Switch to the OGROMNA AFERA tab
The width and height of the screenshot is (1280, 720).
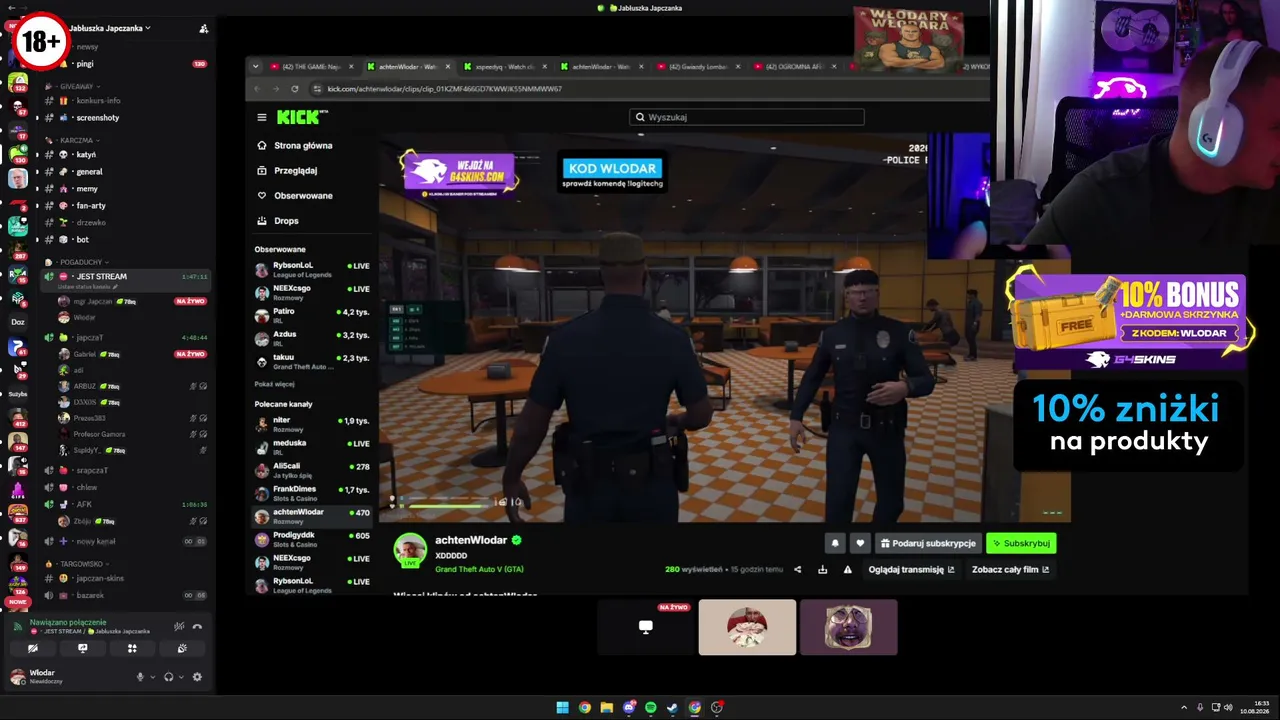tap(794, 67)
